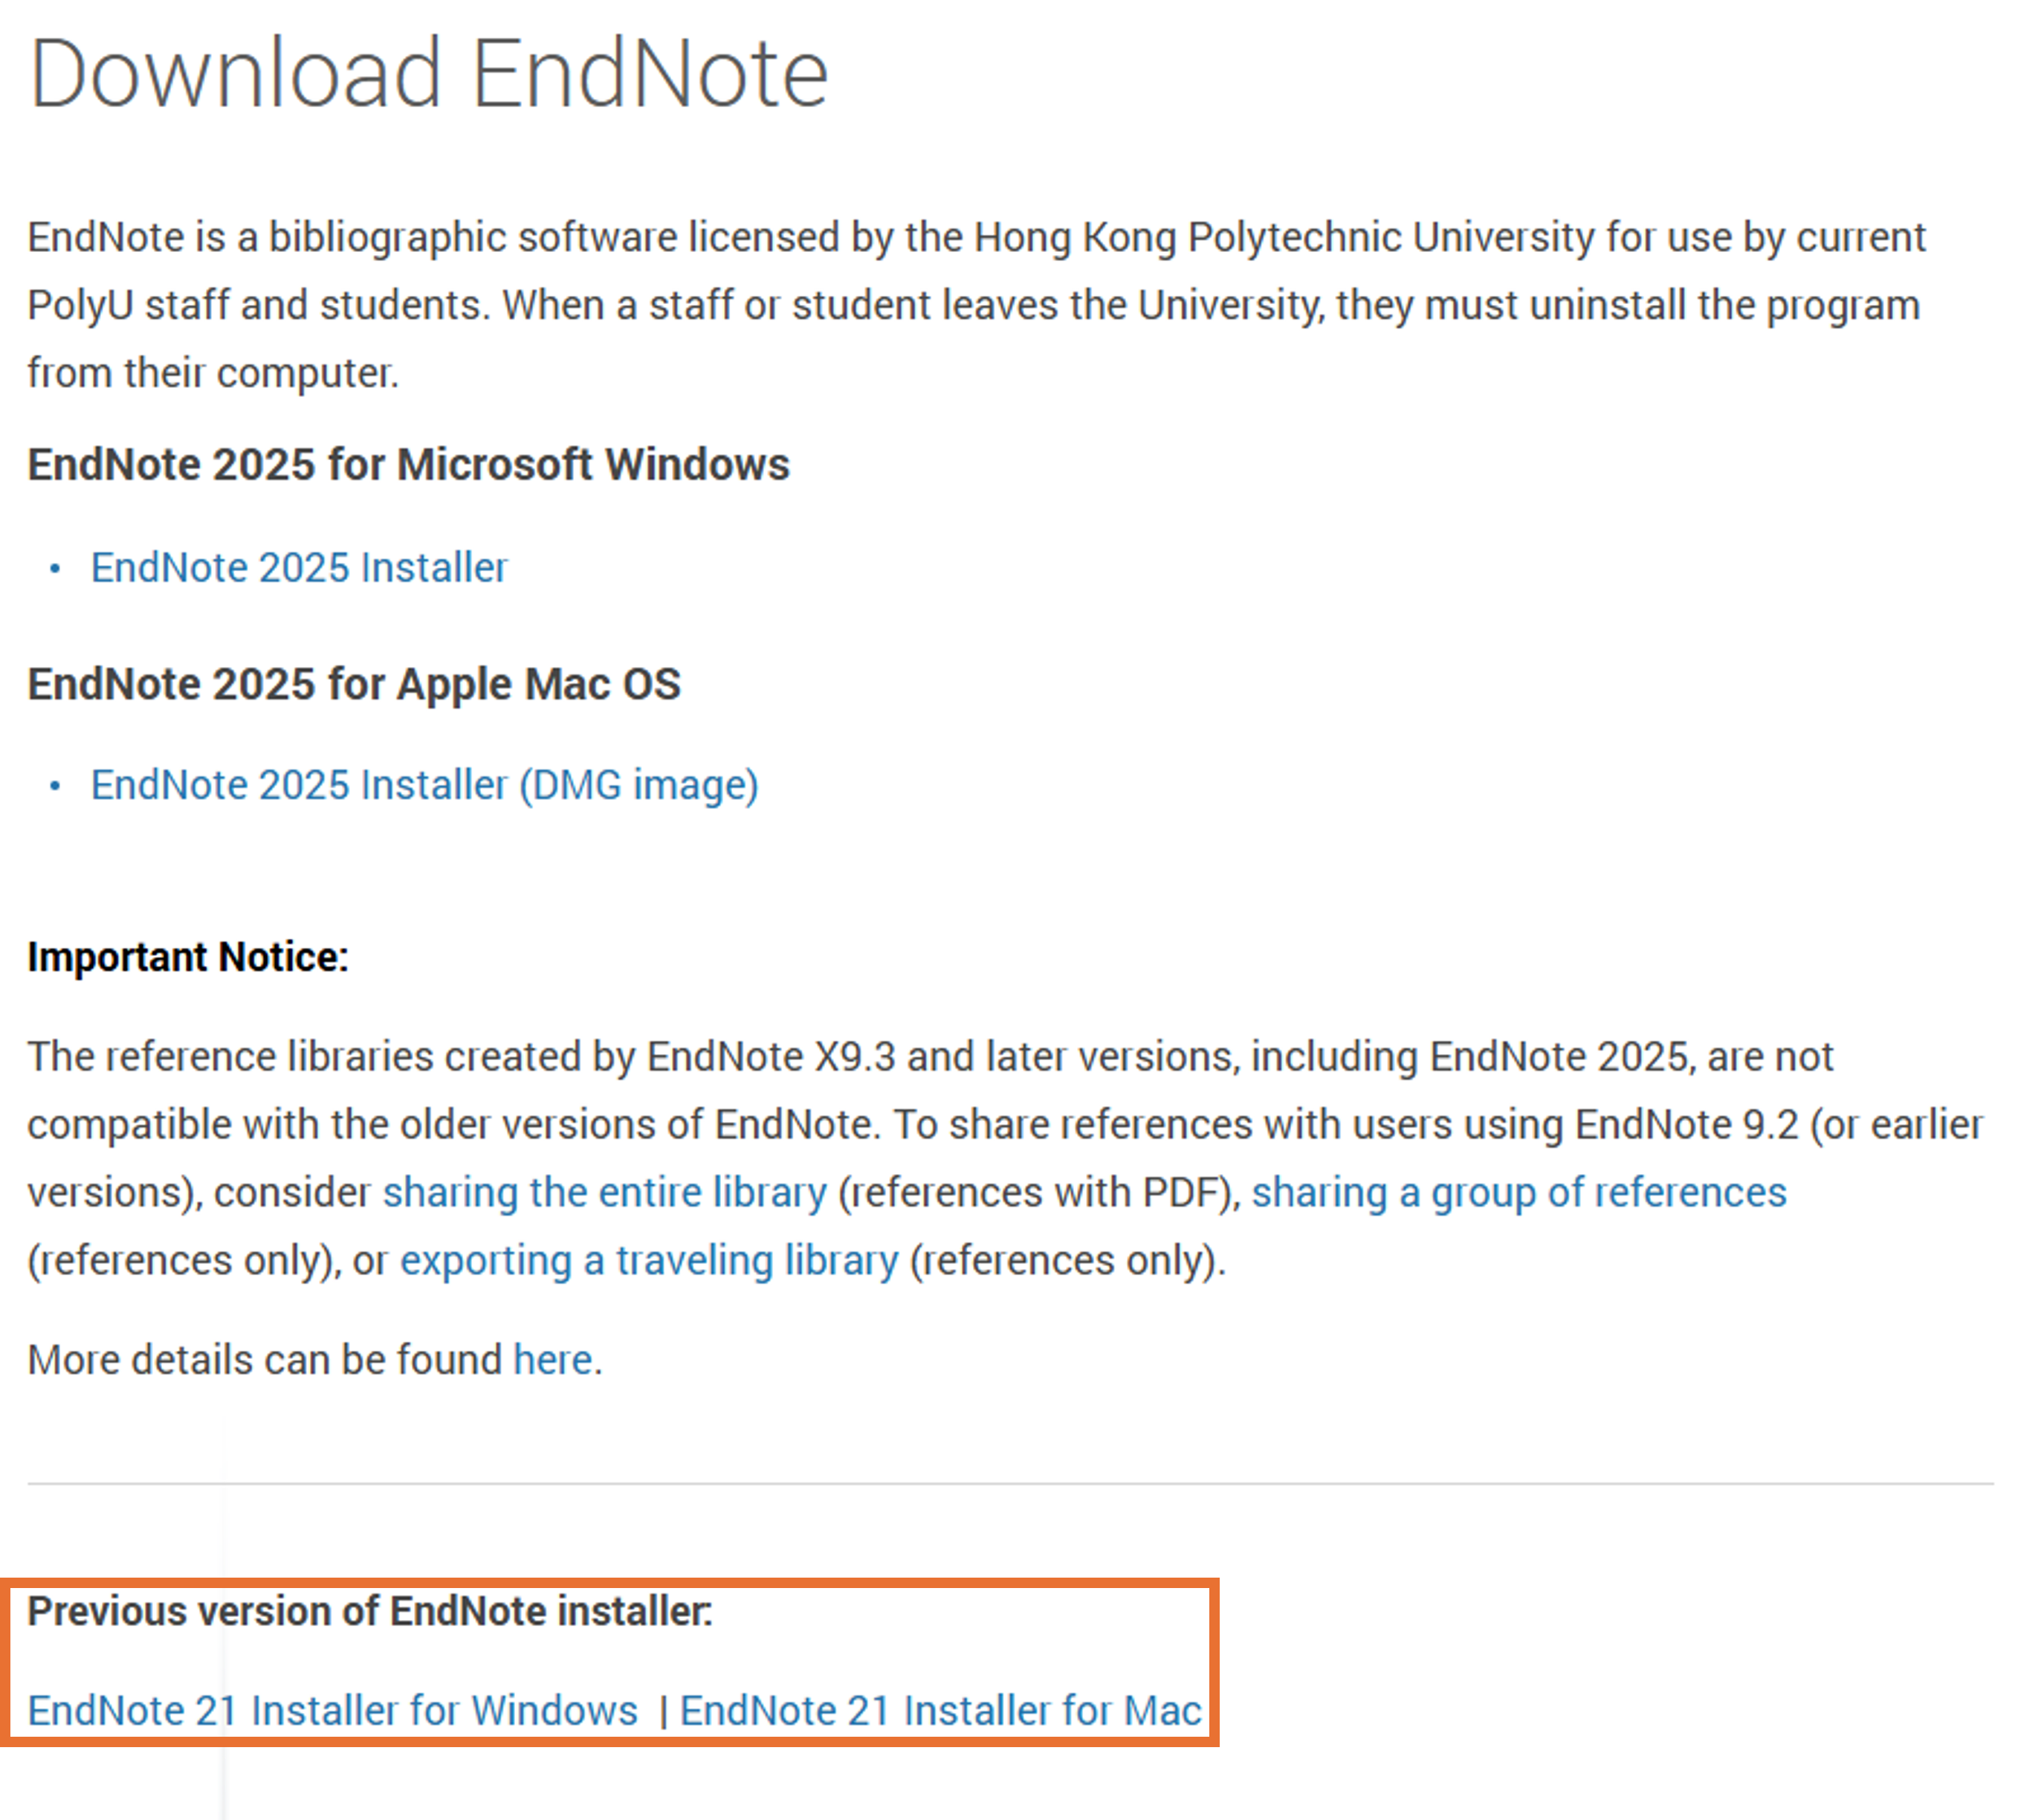Click the "Important Notice:" heading
Viewport: 2044px width, 1820px height.
(188, 957)
